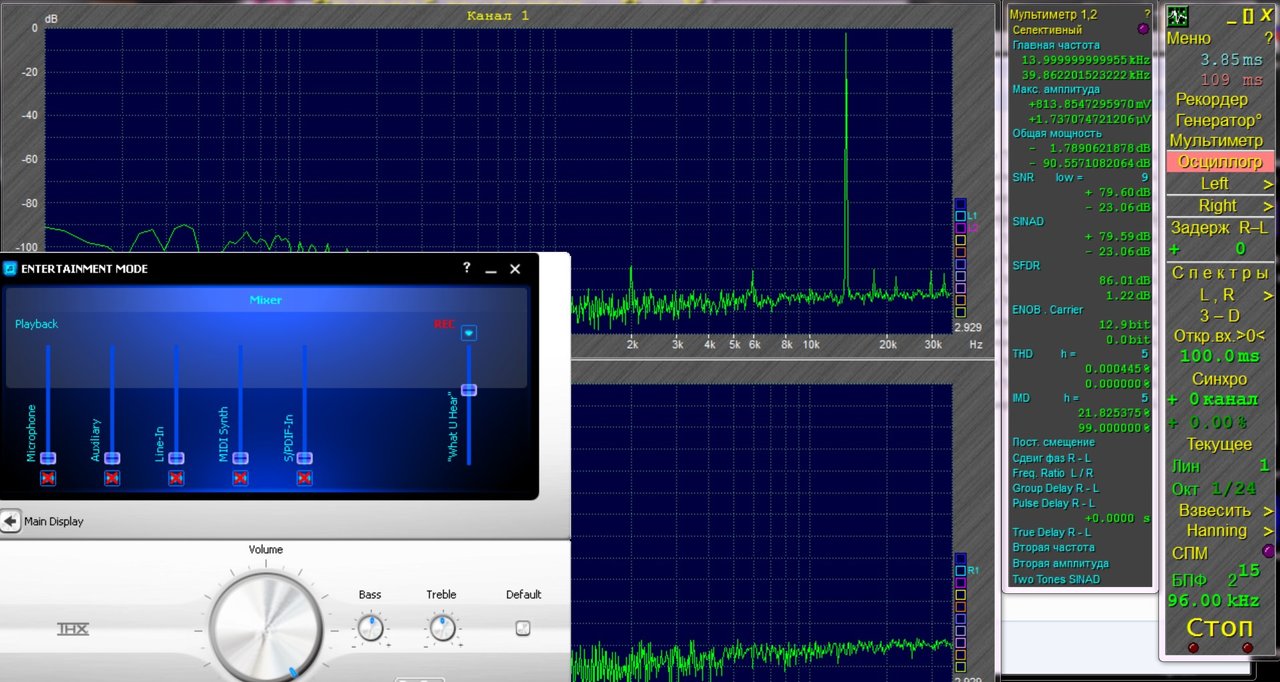Viewport: 1280px width, 682px height.
Task: Expand the Right channel submenu
Action: click(1268, 206)
